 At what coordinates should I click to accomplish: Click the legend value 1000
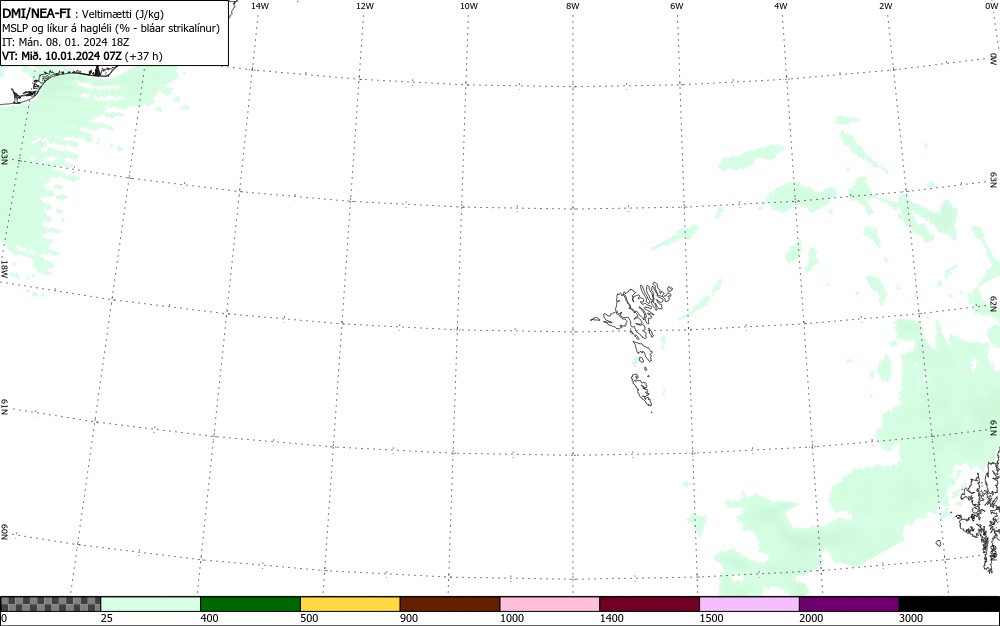coord(511,618)
